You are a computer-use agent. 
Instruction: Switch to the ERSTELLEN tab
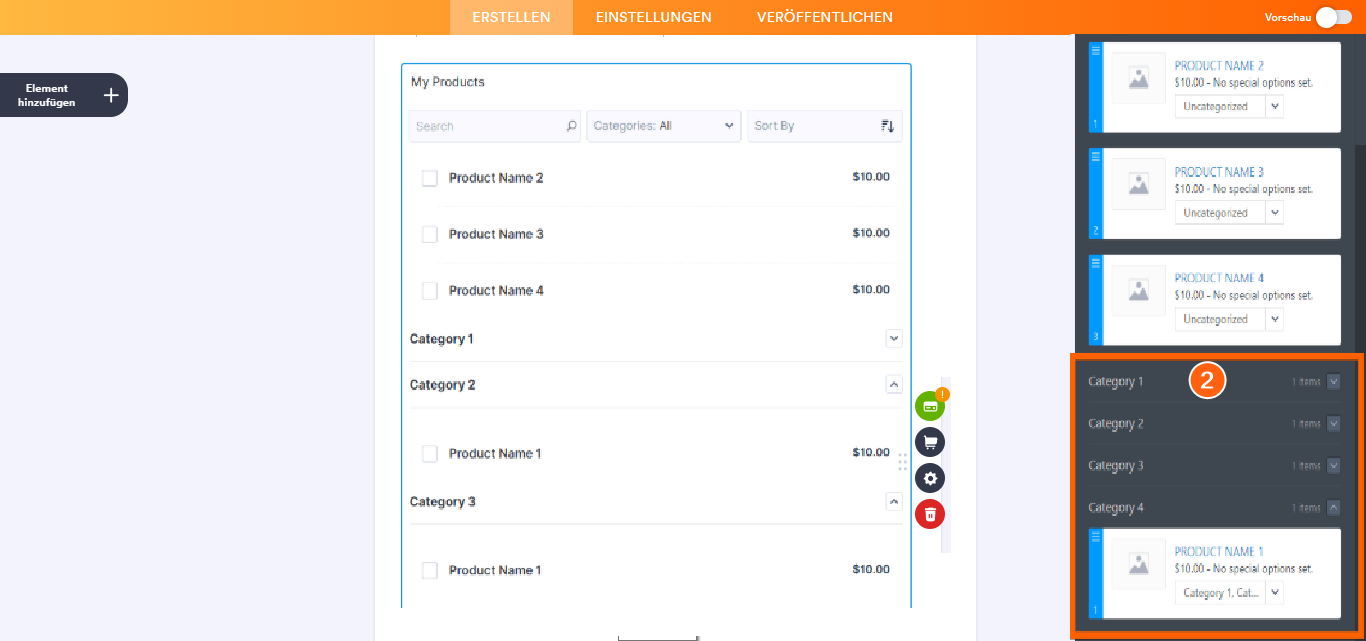pos(511,17)
